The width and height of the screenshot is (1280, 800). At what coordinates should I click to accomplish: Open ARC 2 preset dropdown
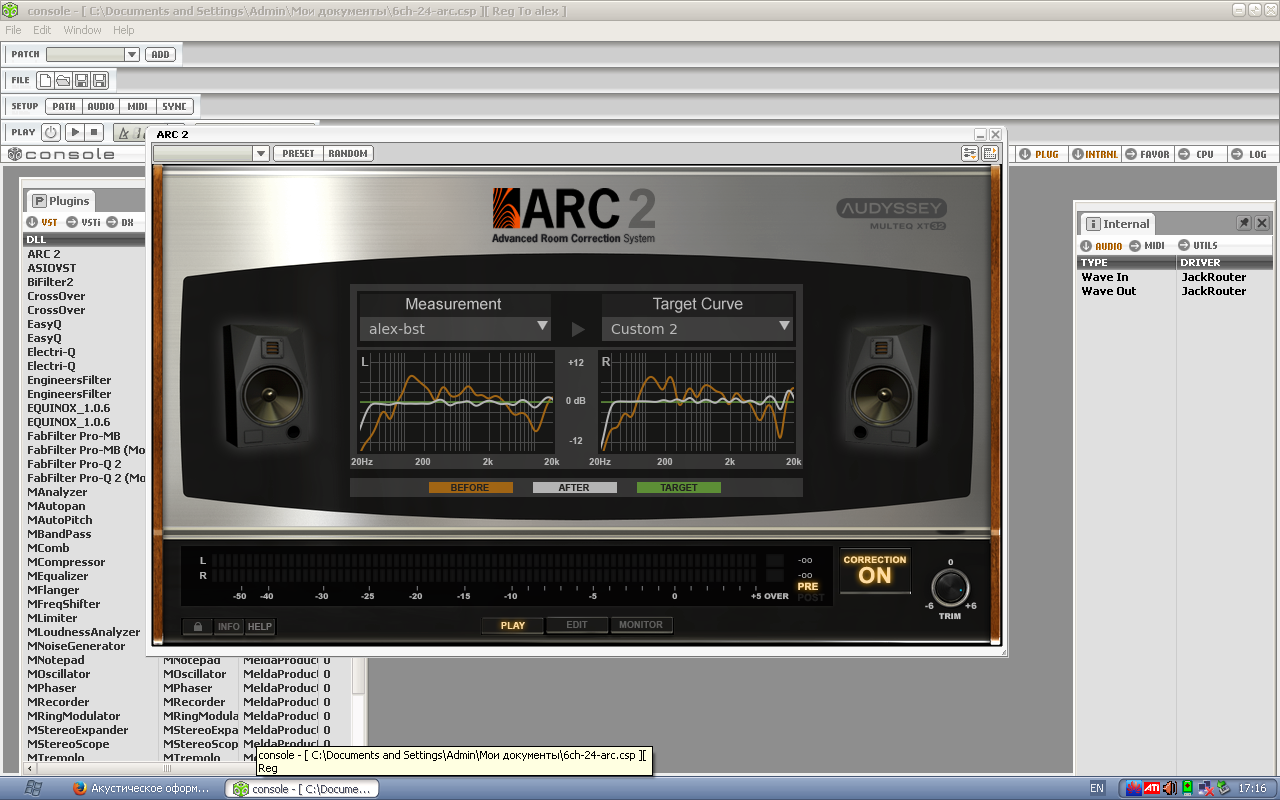[260, 153]
